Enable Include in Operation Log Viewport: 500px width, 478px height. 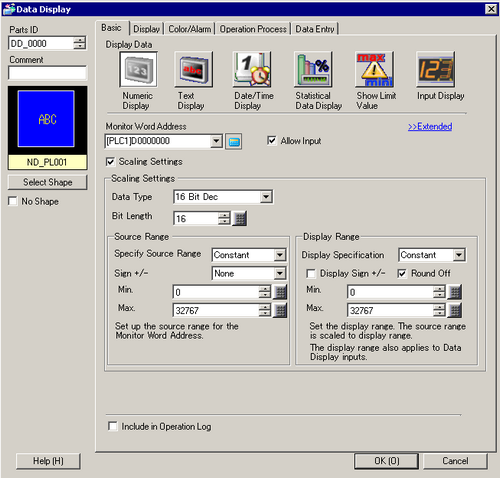click(x=113, y=426)
